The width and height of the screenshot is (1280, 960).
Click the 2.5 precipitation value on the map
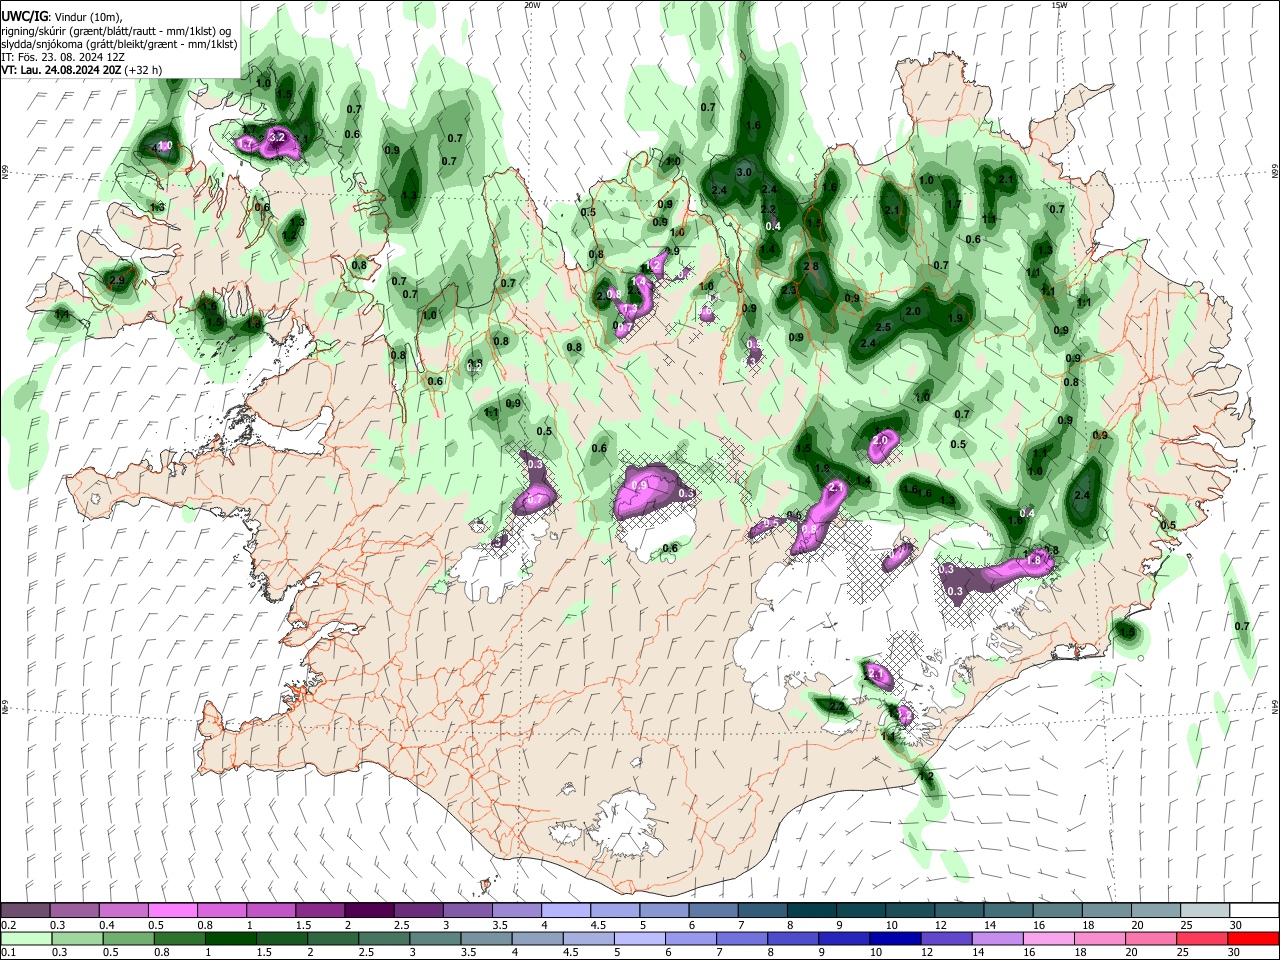click(x=883, y=327)
